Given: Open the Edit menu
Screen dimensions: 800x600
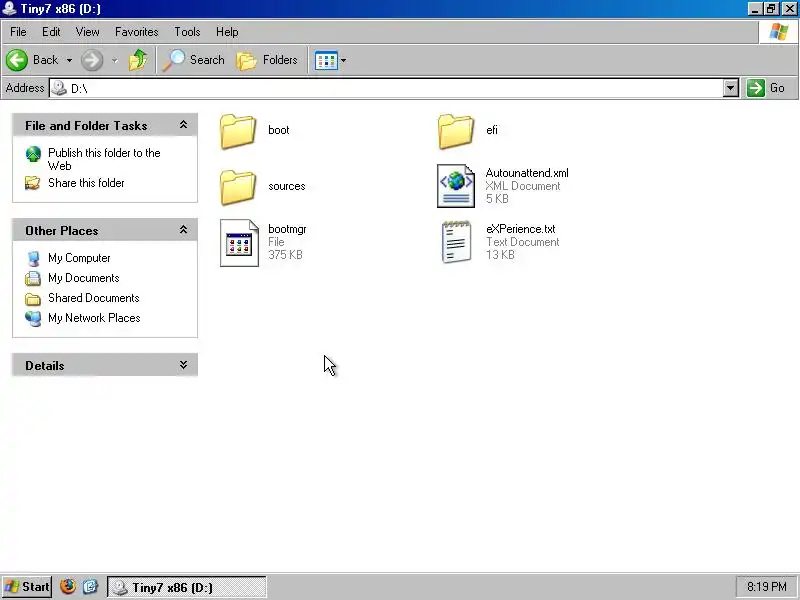Looking at the screenshot, I should coord(51,32).
